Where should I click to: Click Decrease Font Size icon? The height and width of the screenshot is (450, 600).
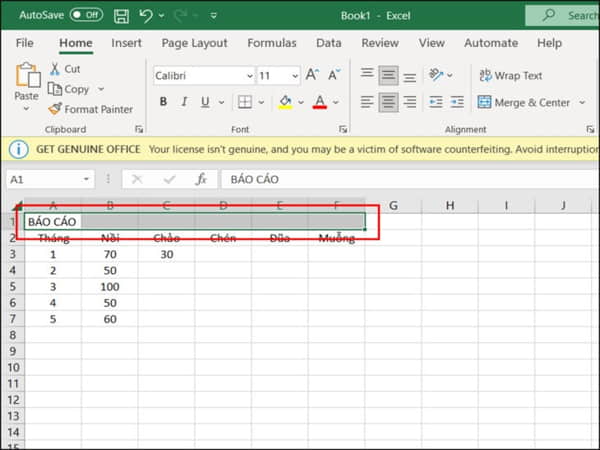pyautogui.click(x=334, y=74)
